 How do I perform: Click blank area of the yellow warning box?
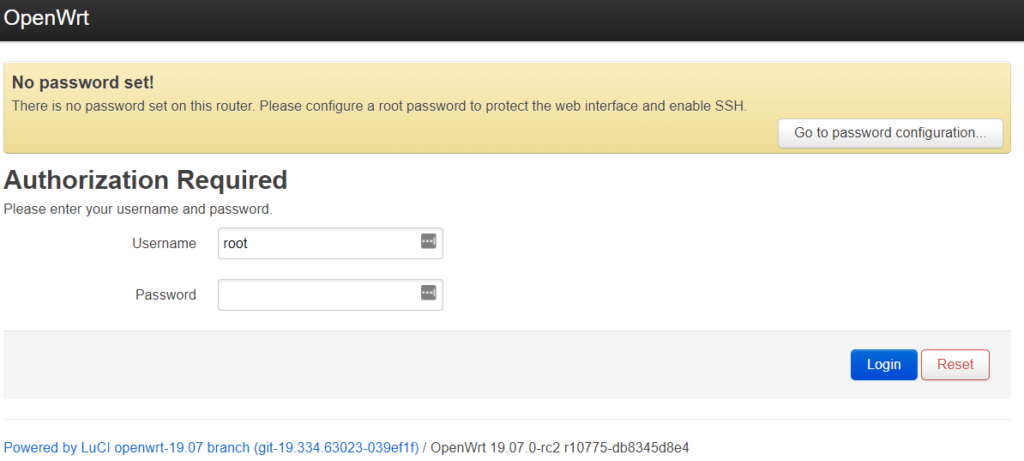(x=392, y=134)
